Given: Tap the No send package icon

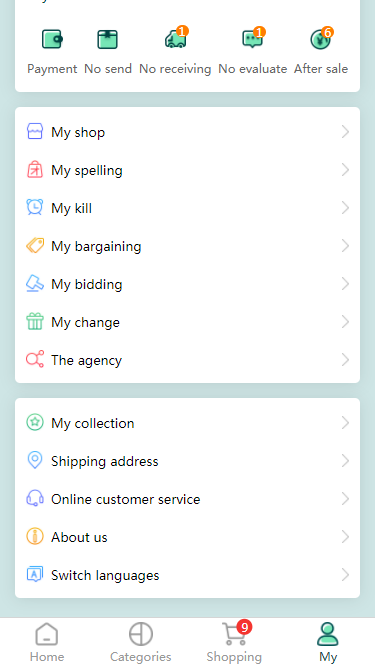Looking at the screenshot, I should pos(108,40).
